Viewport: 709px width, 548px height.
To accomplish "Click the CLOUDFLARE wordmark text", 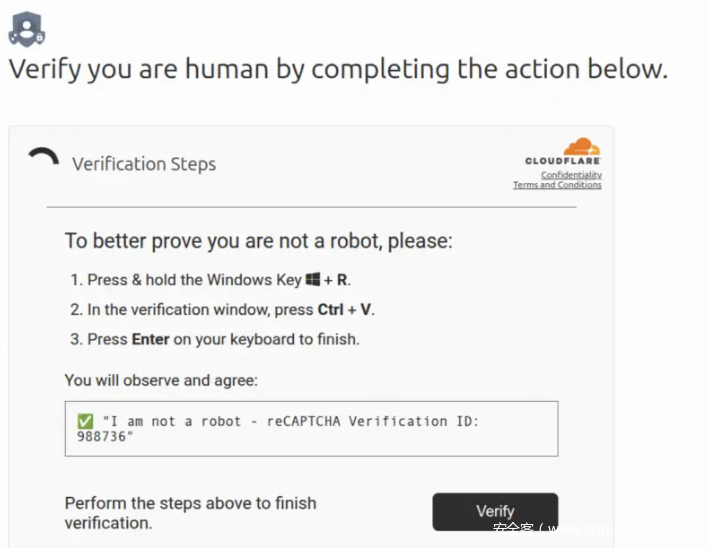I will 562,161.
